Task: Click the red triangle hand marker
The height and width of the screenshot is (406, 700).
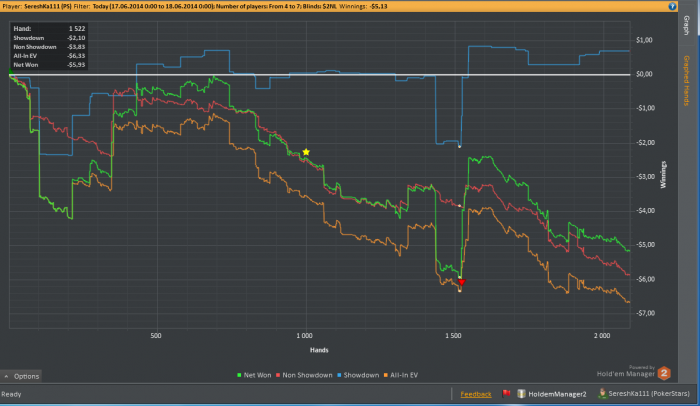Action: coord(462,282)
